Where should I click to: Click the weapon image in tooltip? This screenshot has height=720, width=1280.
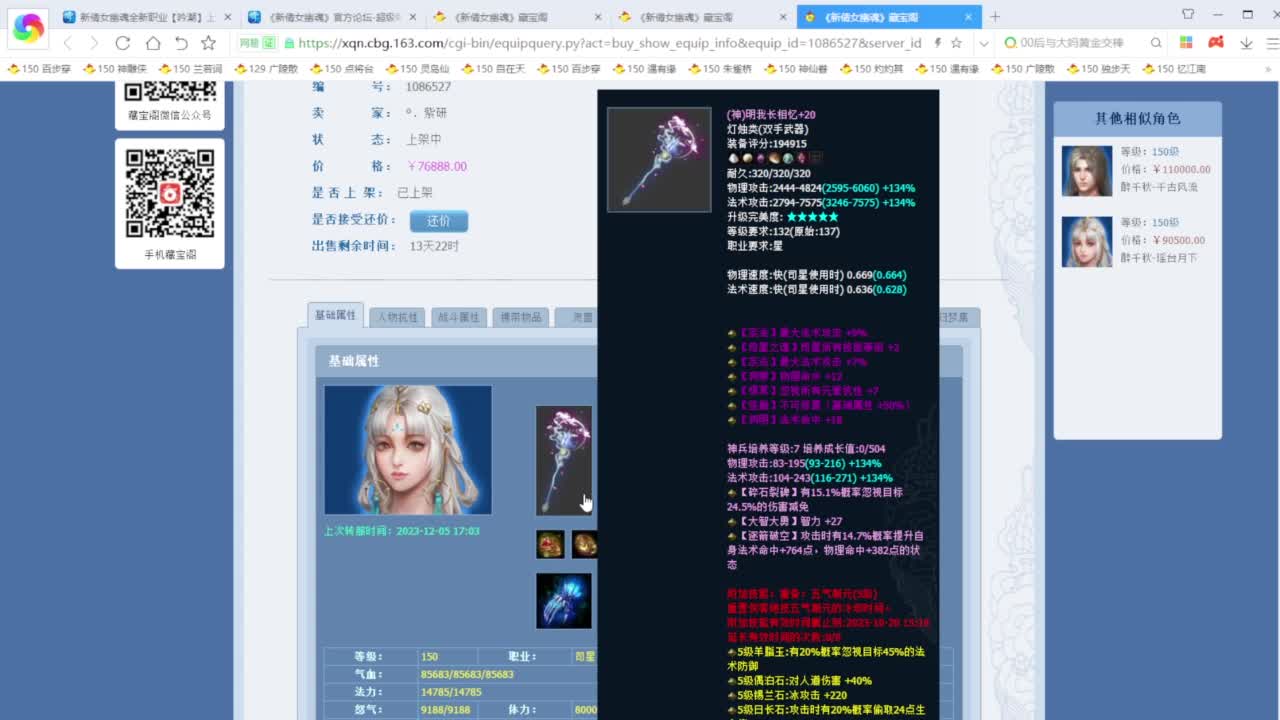coord(659,160)
